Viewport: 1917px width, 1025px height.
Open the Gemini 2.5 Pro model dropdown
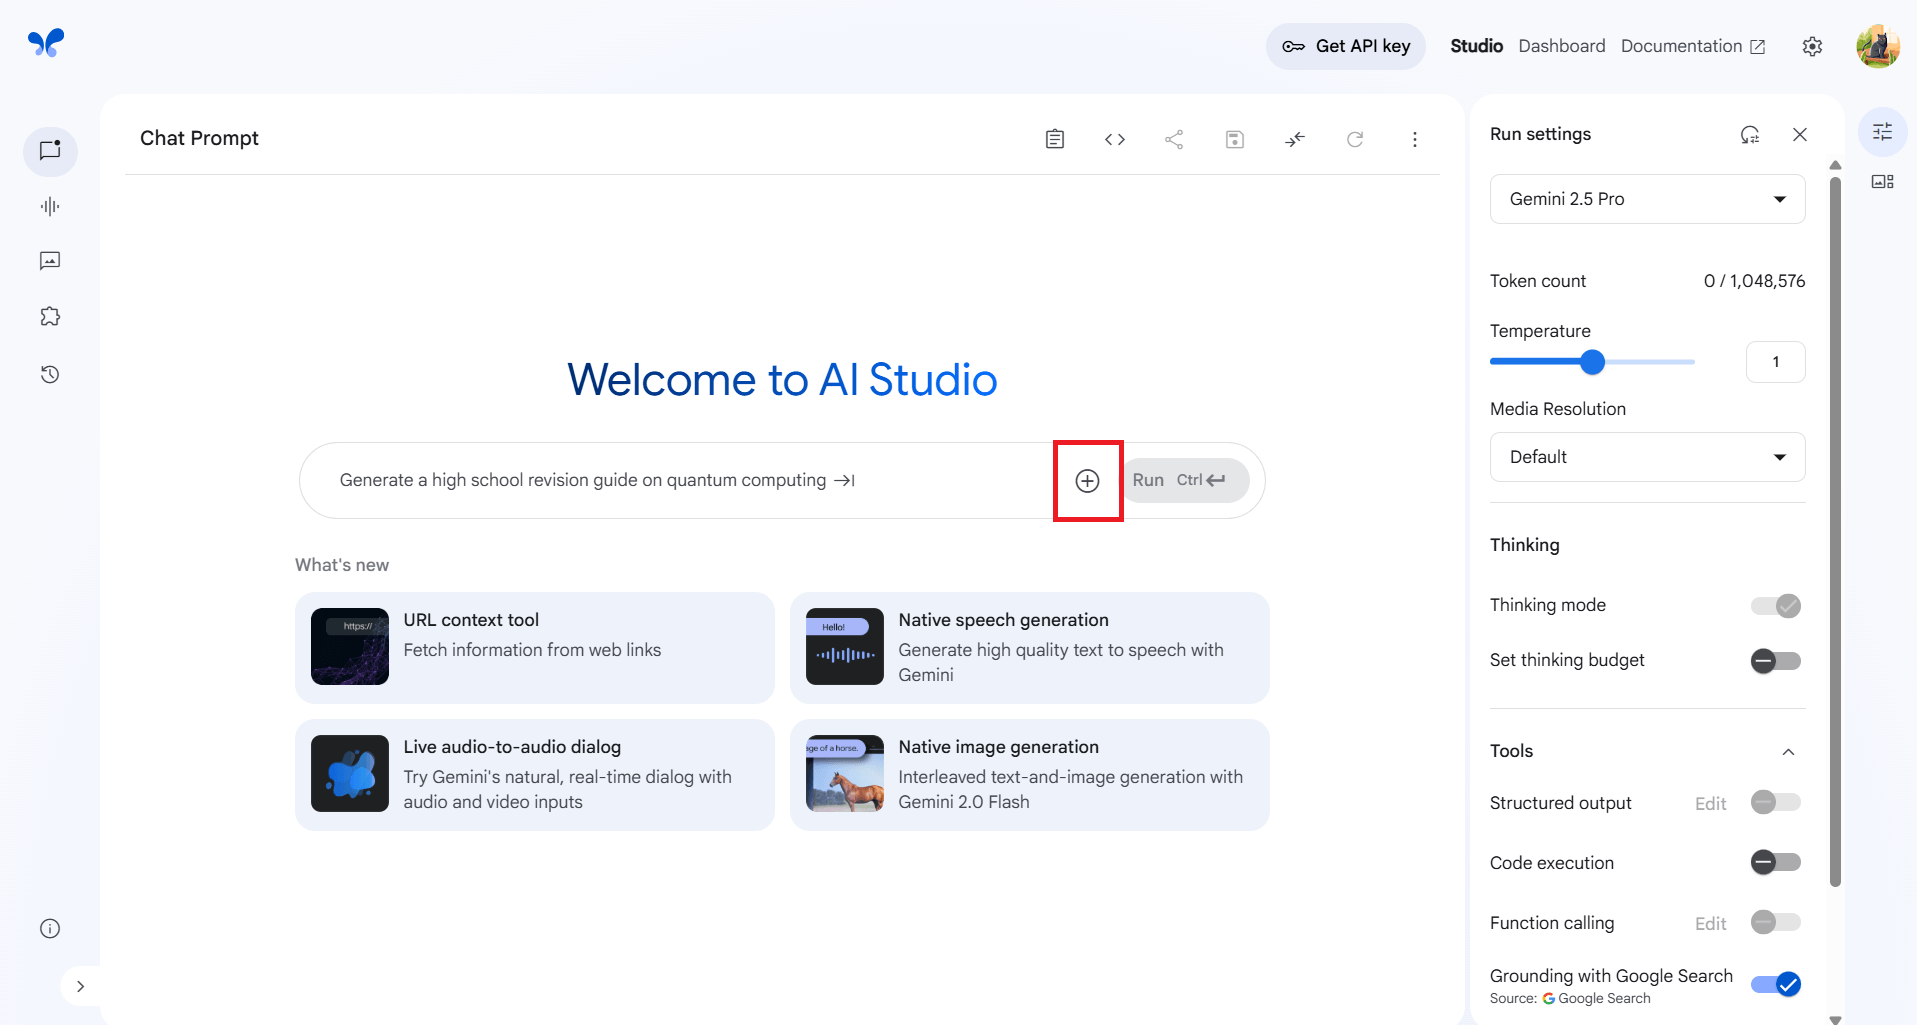coord(1647,199)
